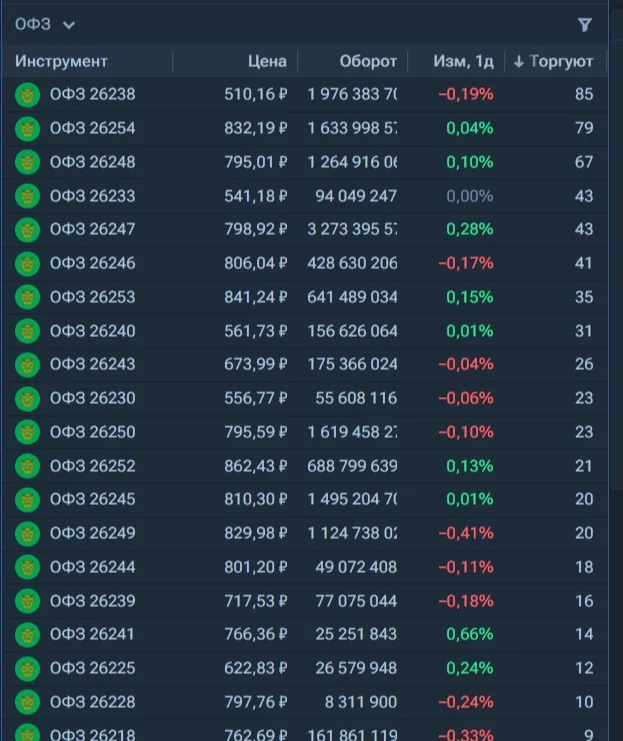Select the ОФЗ 26240 instrument name
The image size is (623, 741).
point(93,331)
